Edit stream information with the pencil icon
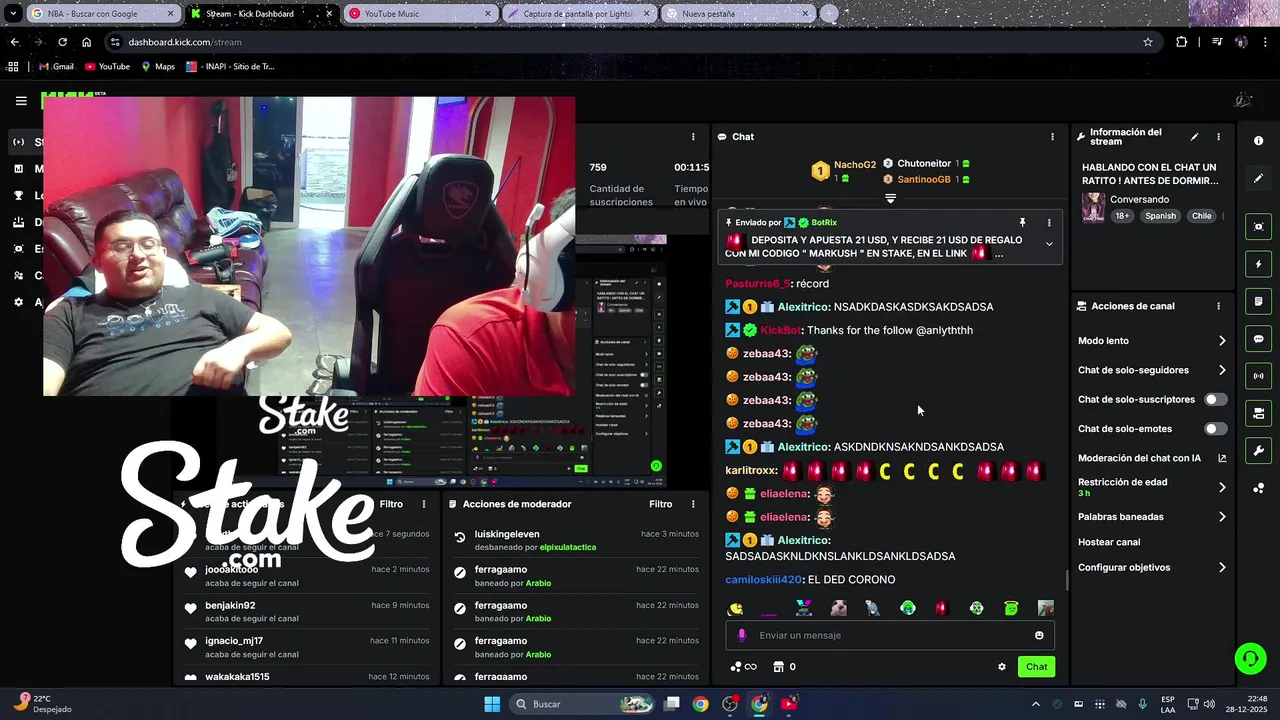This screenshot has height=720, width=1280. coord(1194,137)
